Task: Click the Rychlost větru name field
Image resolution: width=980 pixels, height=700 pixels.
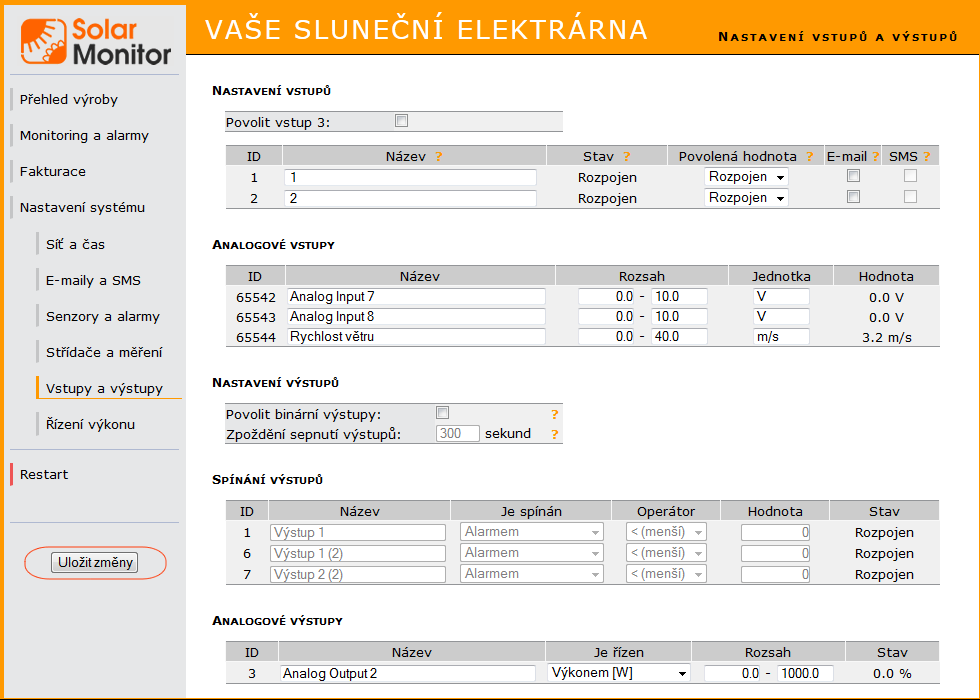Action: pos(416,337)
